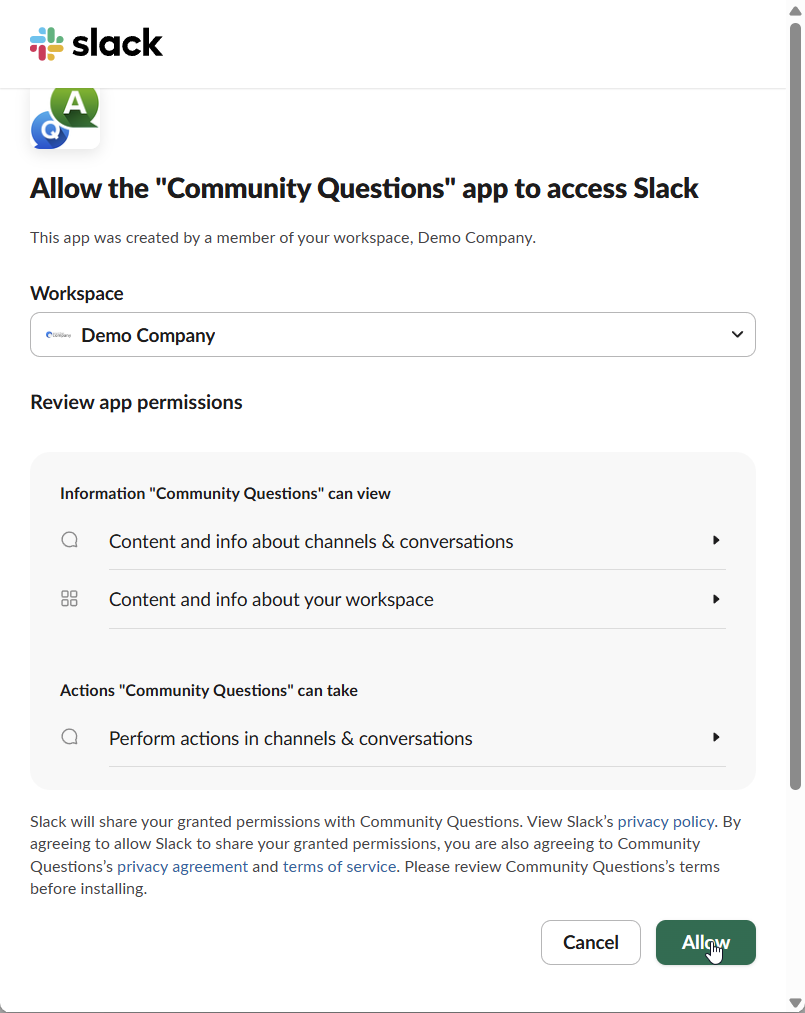Click the workspace icon inside the selector
This screenshot has width=805, height=1013.
coord(58,334)
